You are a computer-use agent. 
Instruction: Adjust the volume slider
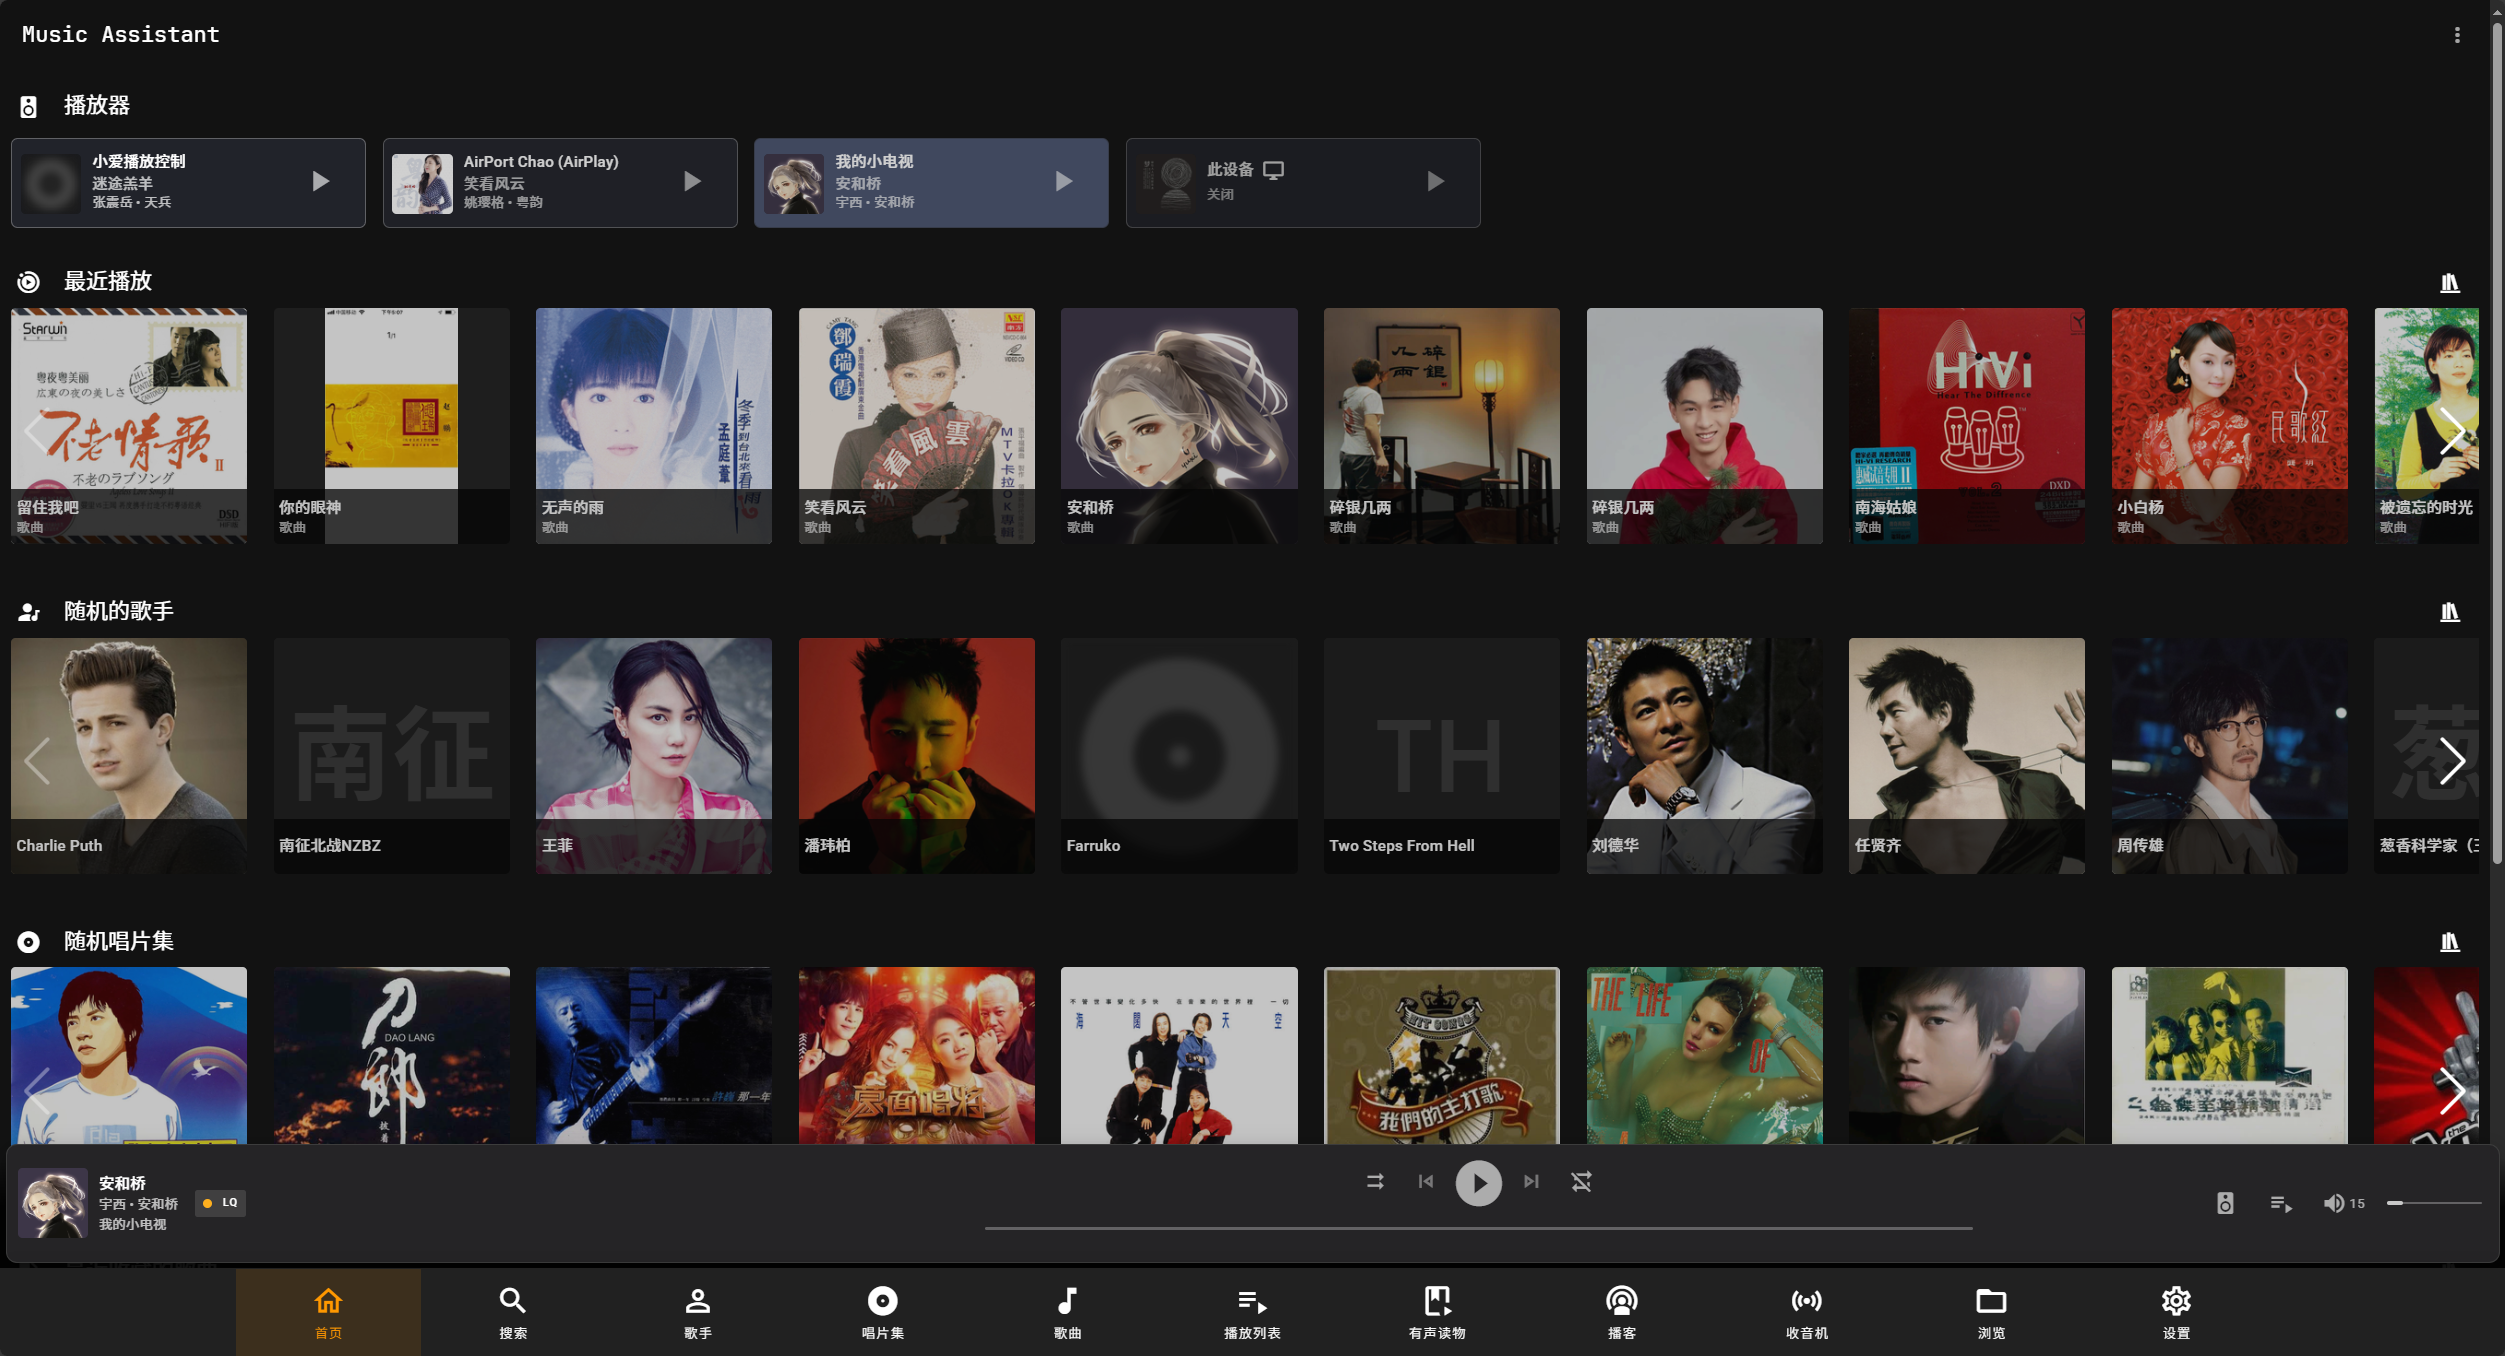click(x=2433, y=1203)
